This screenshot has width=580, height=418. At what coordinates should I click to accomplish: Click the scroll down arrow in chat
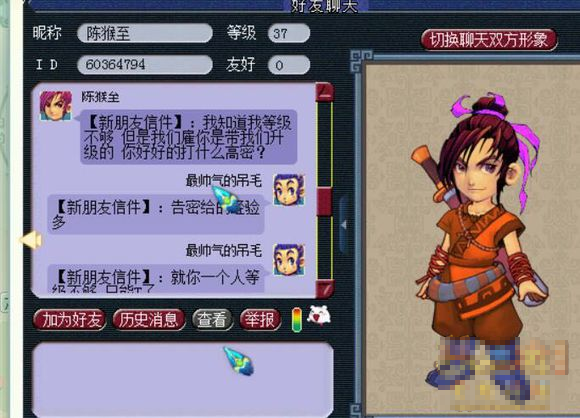coord(325,289)
